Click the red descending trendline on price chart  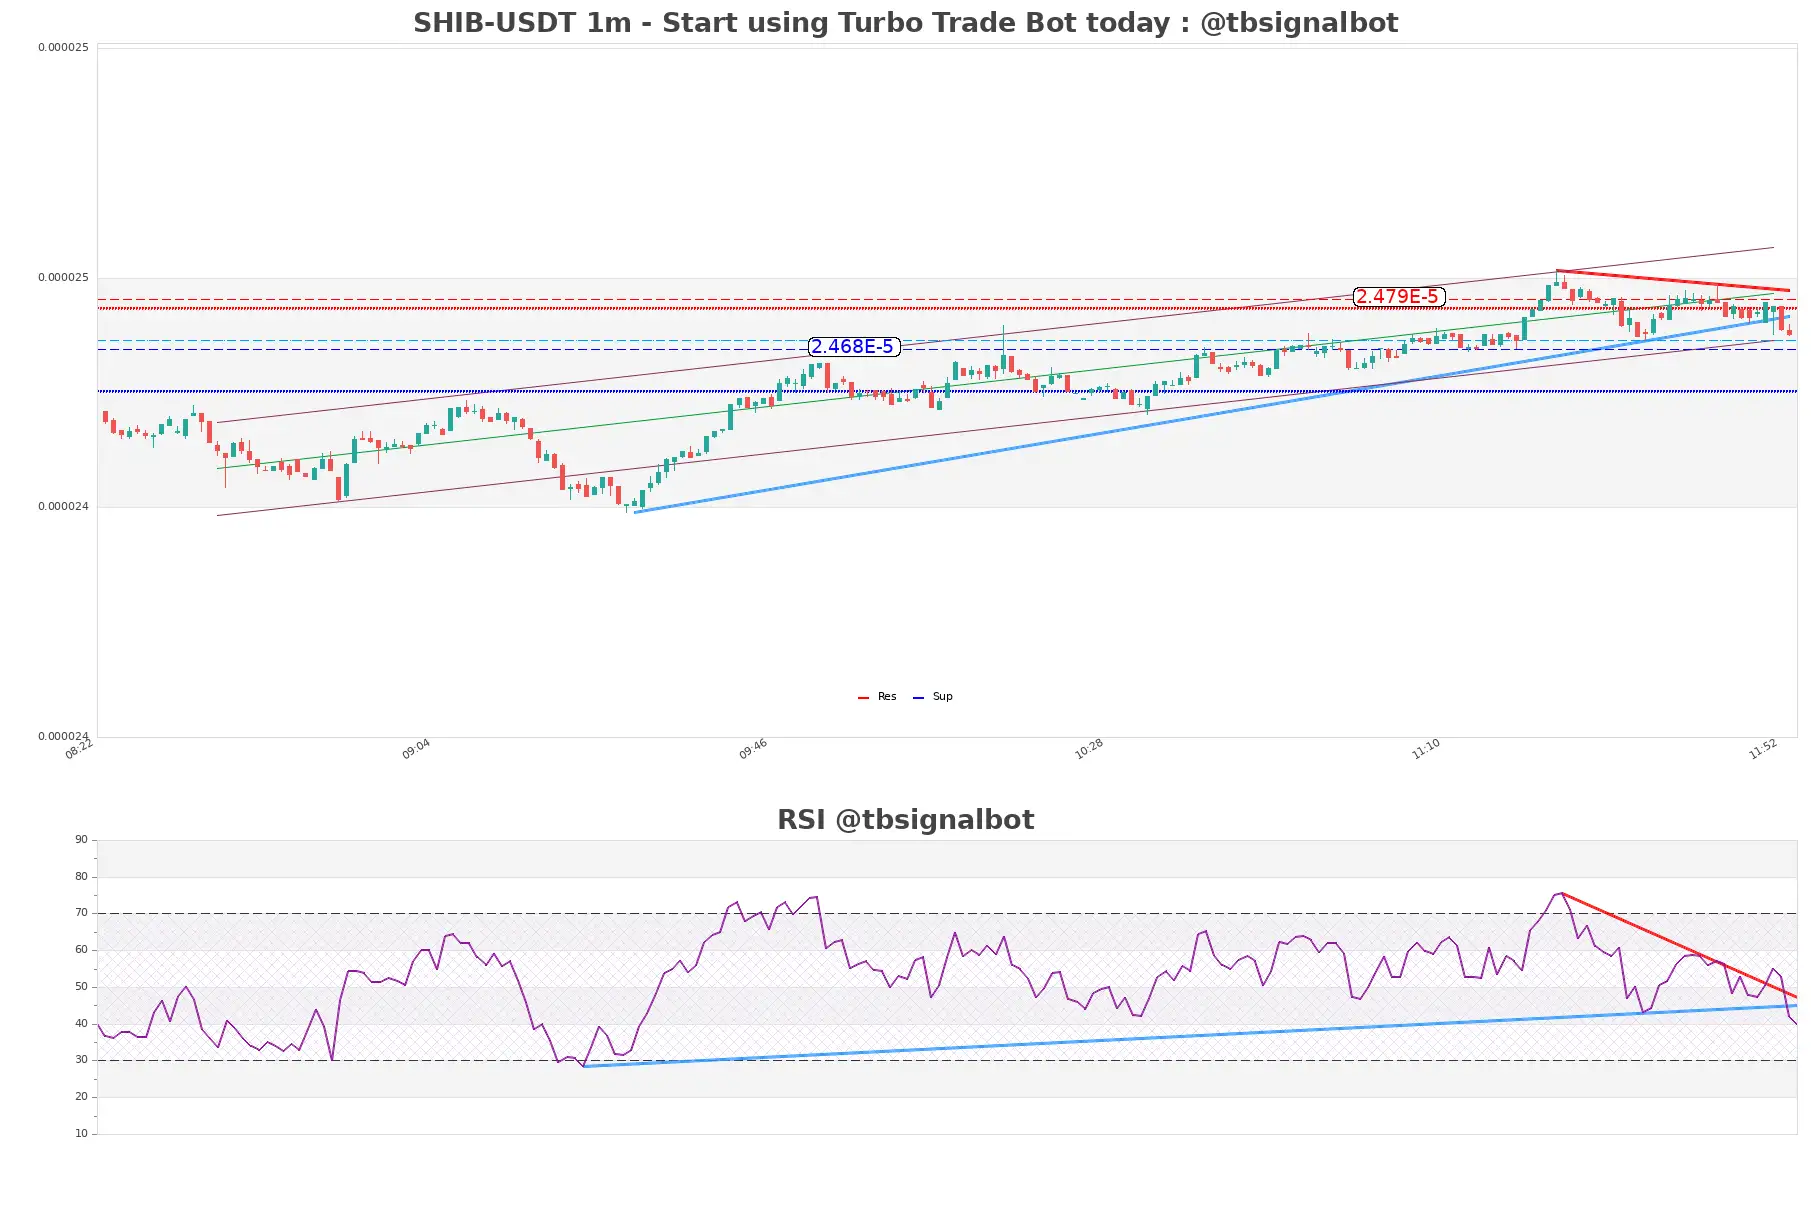(1673, 281)
